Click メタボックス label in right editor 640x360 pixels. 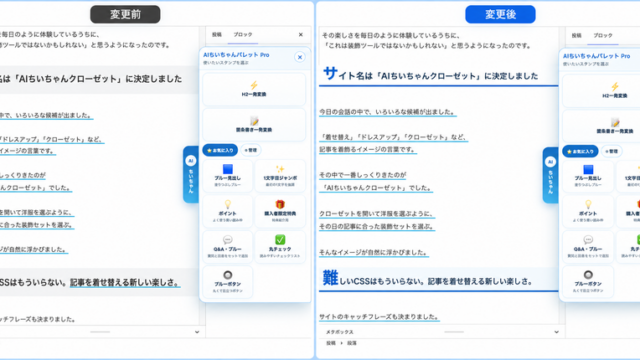(x=340, y=332)
